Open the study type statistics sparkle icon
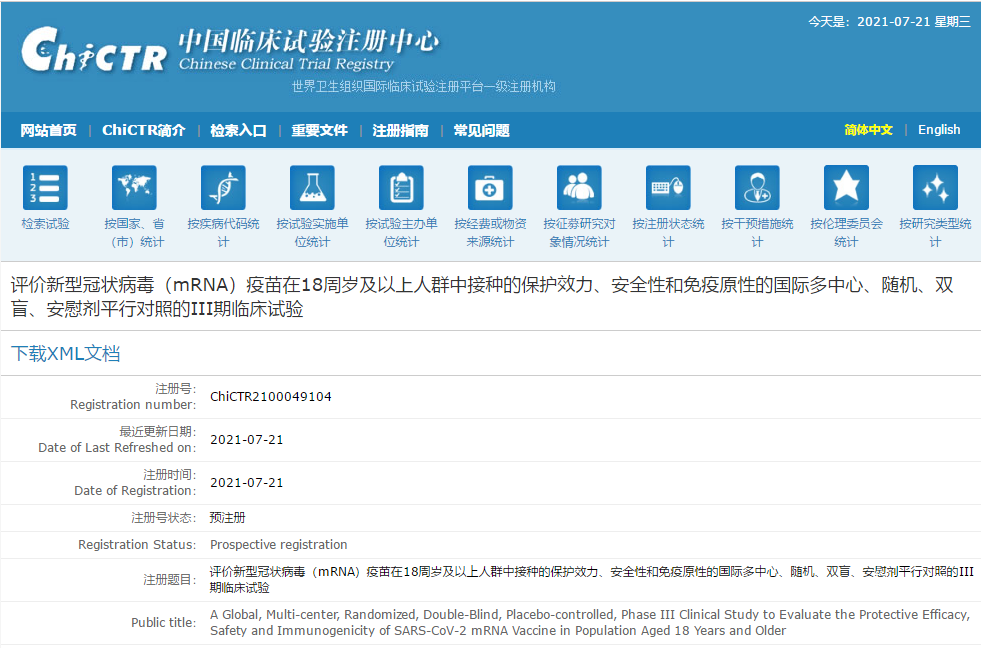 (935, 188)
